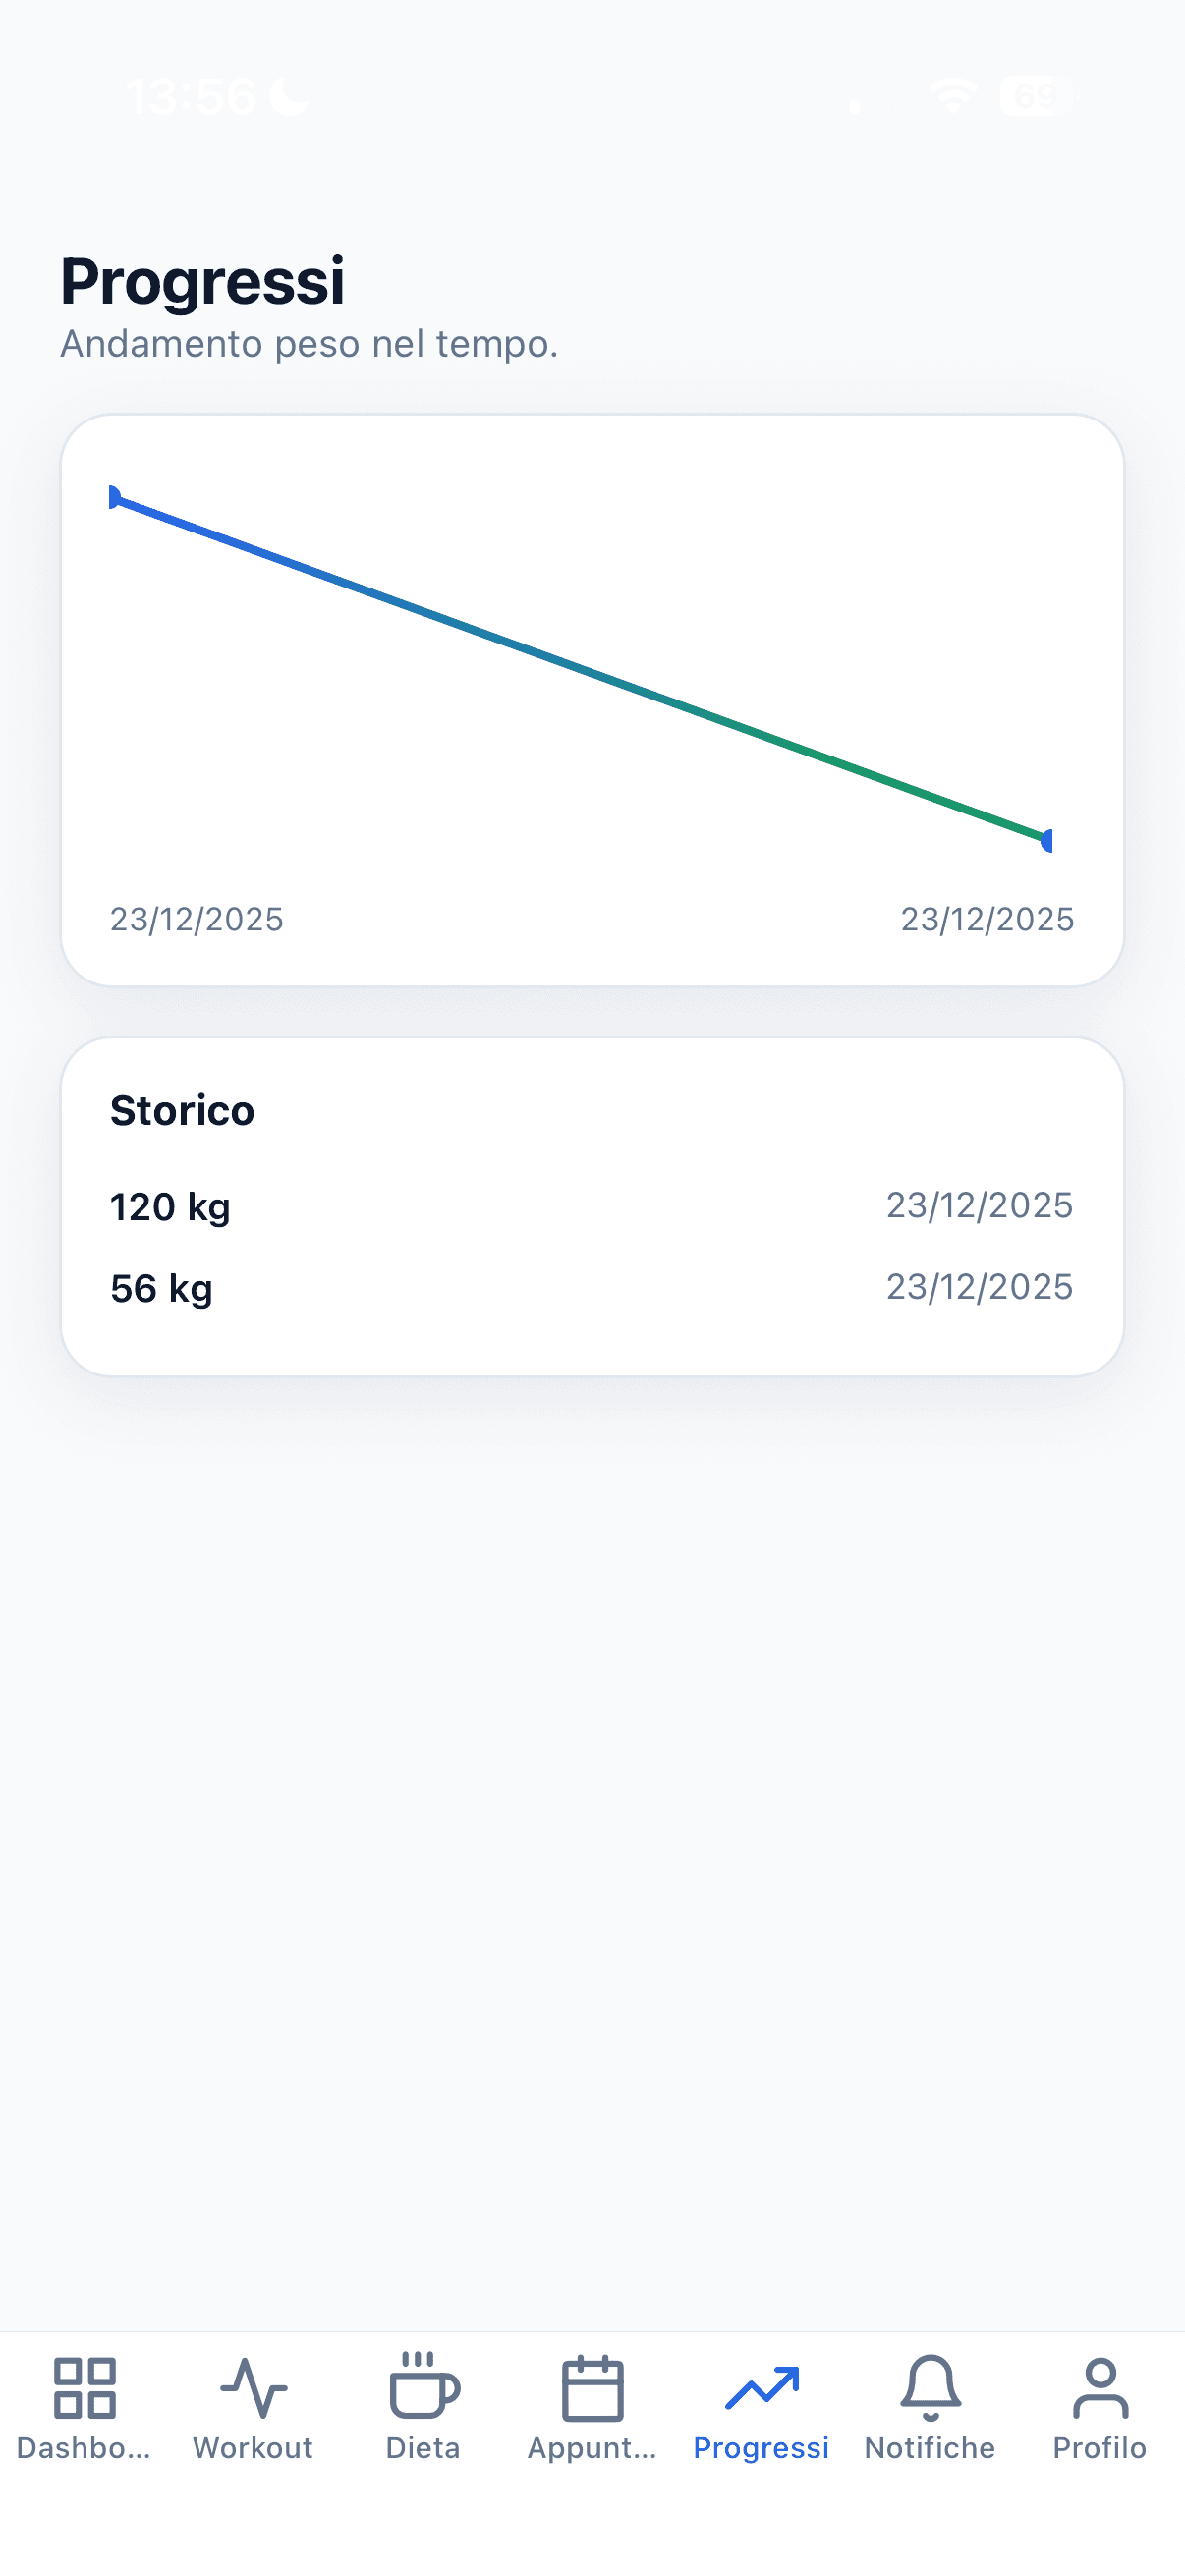
Task: Open the Notifiche bell icon
Action: [x=930, y=2388]
